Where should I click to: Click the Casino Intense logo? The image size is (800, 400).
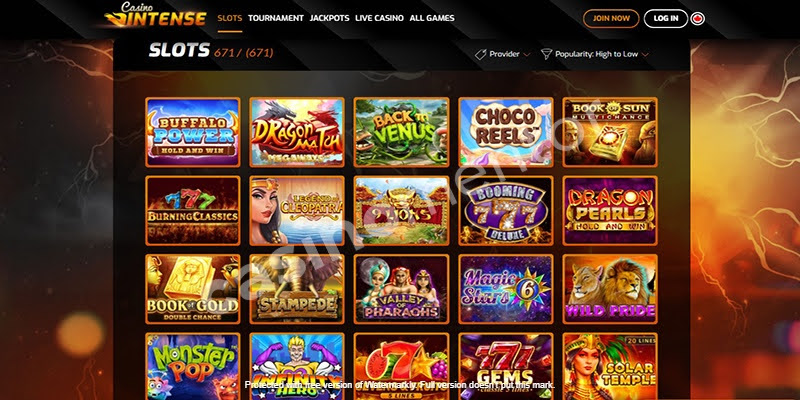tap(156, 15)
